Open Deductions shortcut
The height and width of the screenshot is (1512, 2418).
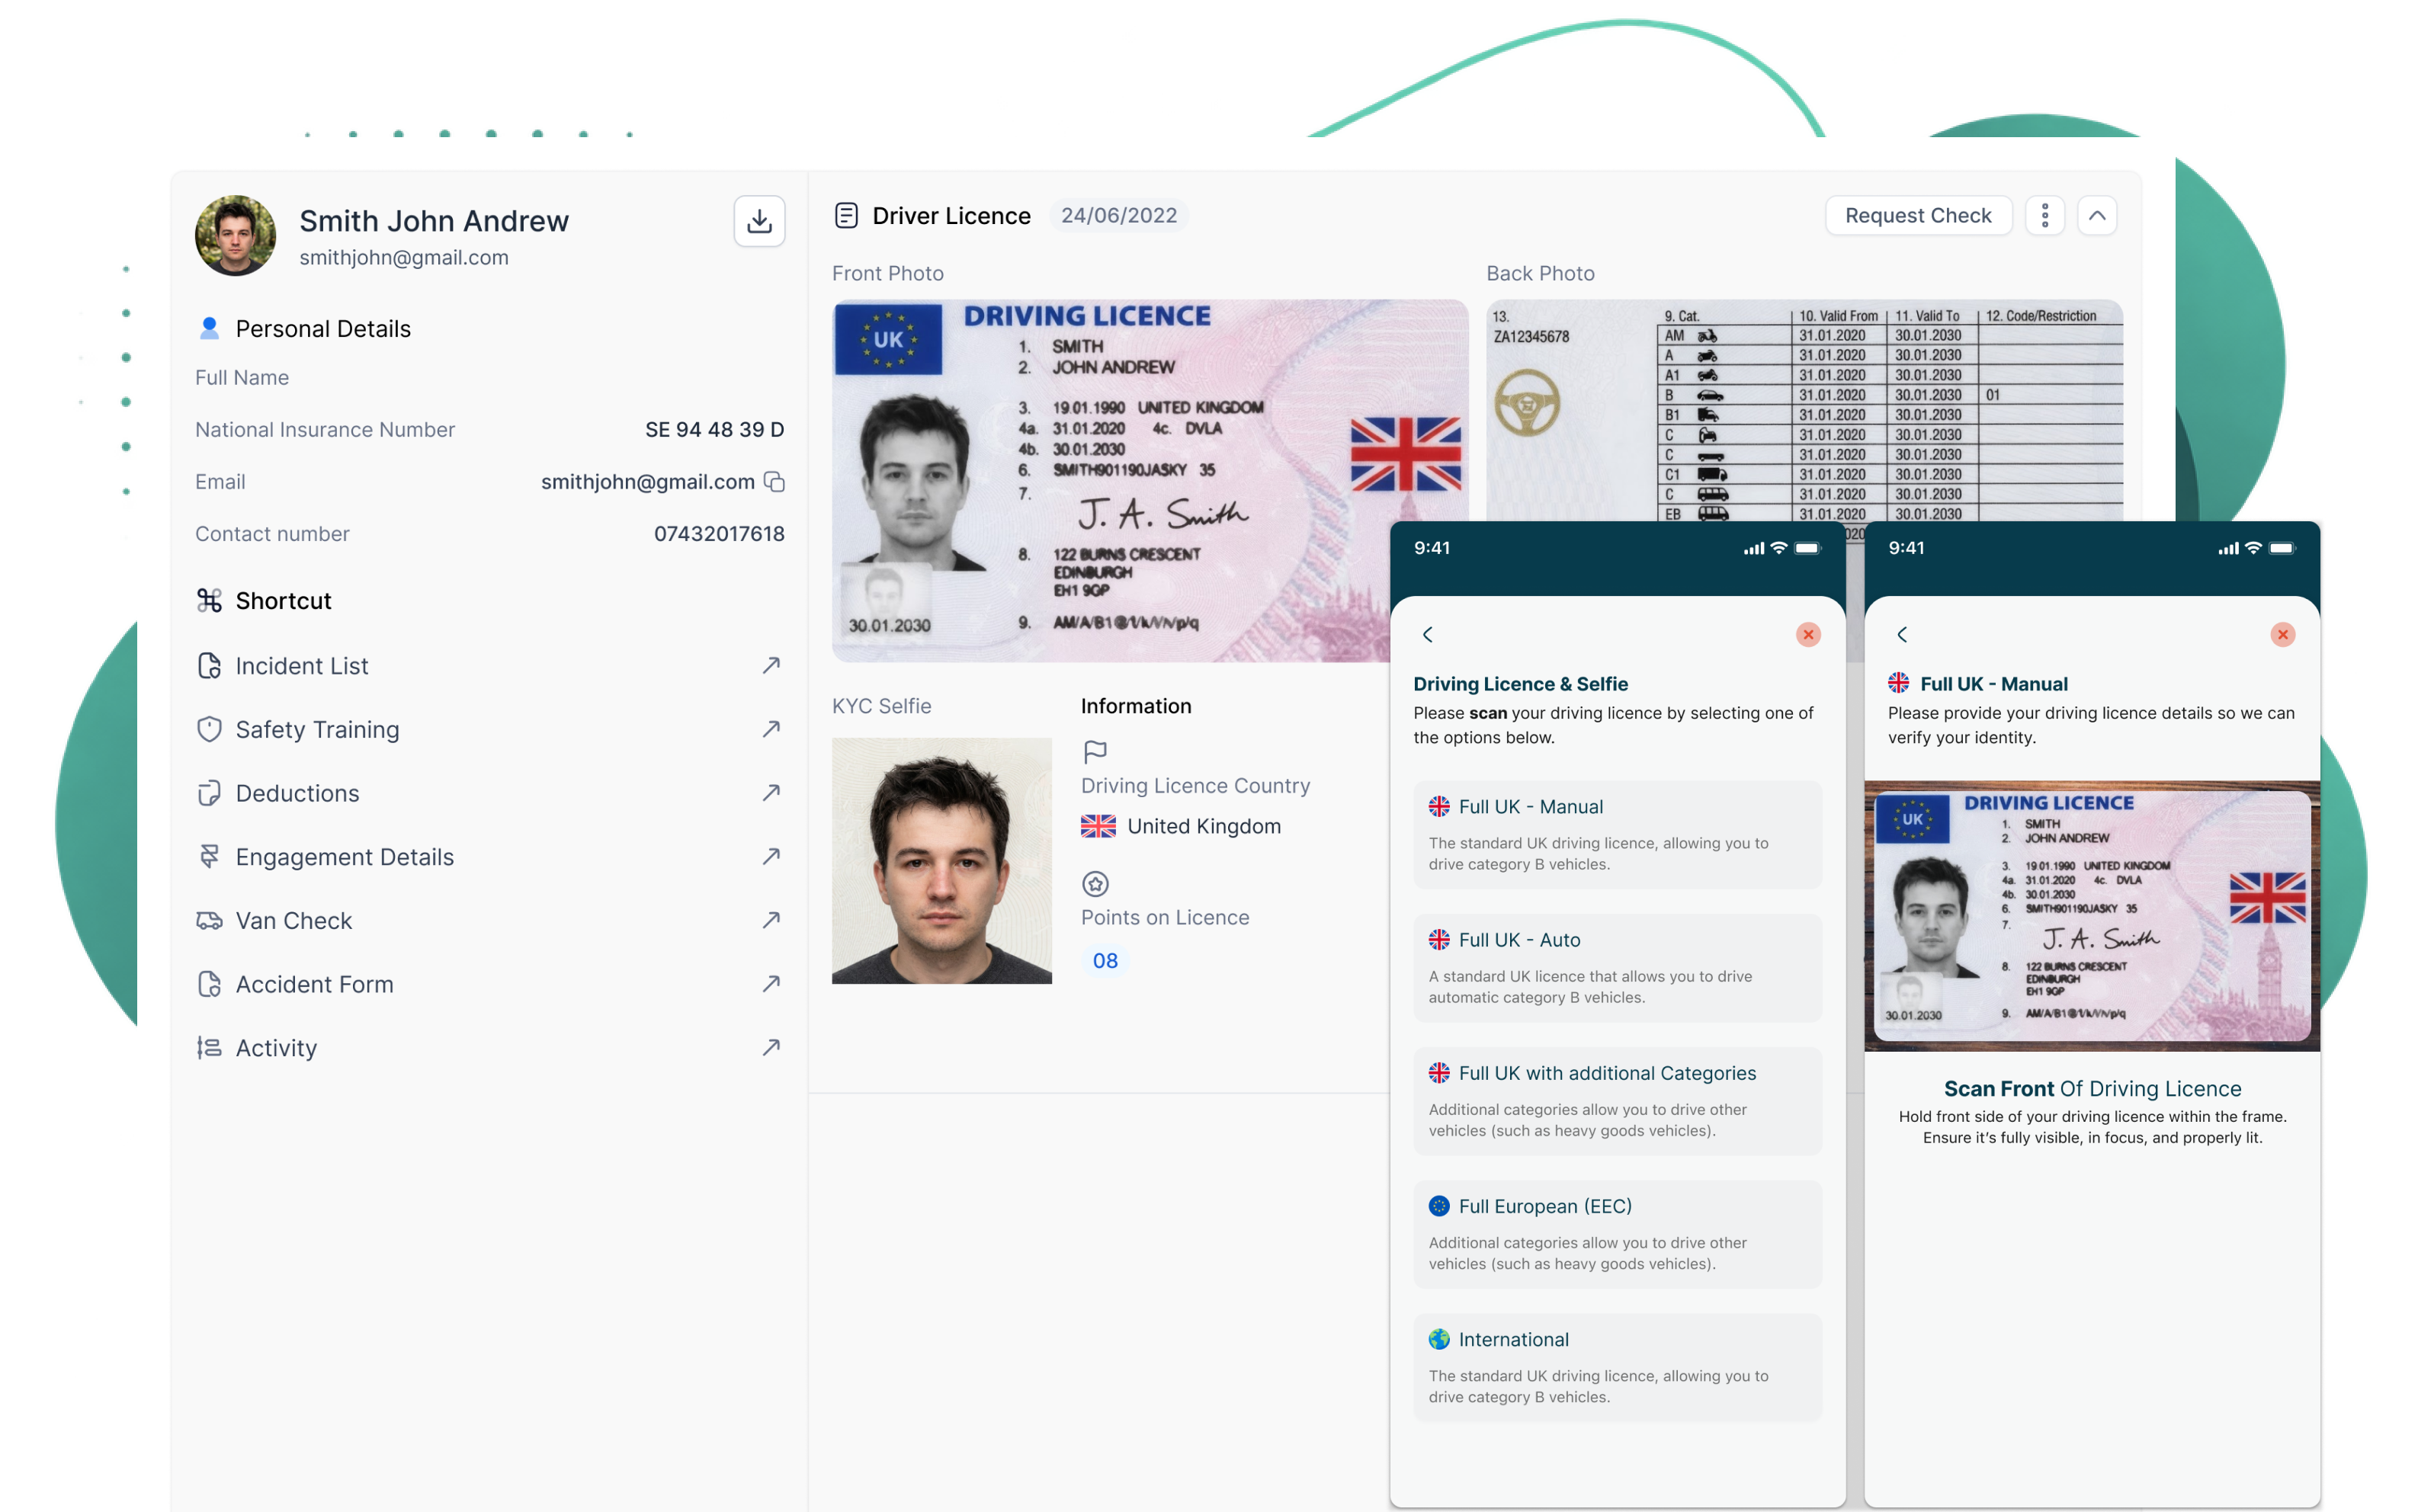point(490,793)
